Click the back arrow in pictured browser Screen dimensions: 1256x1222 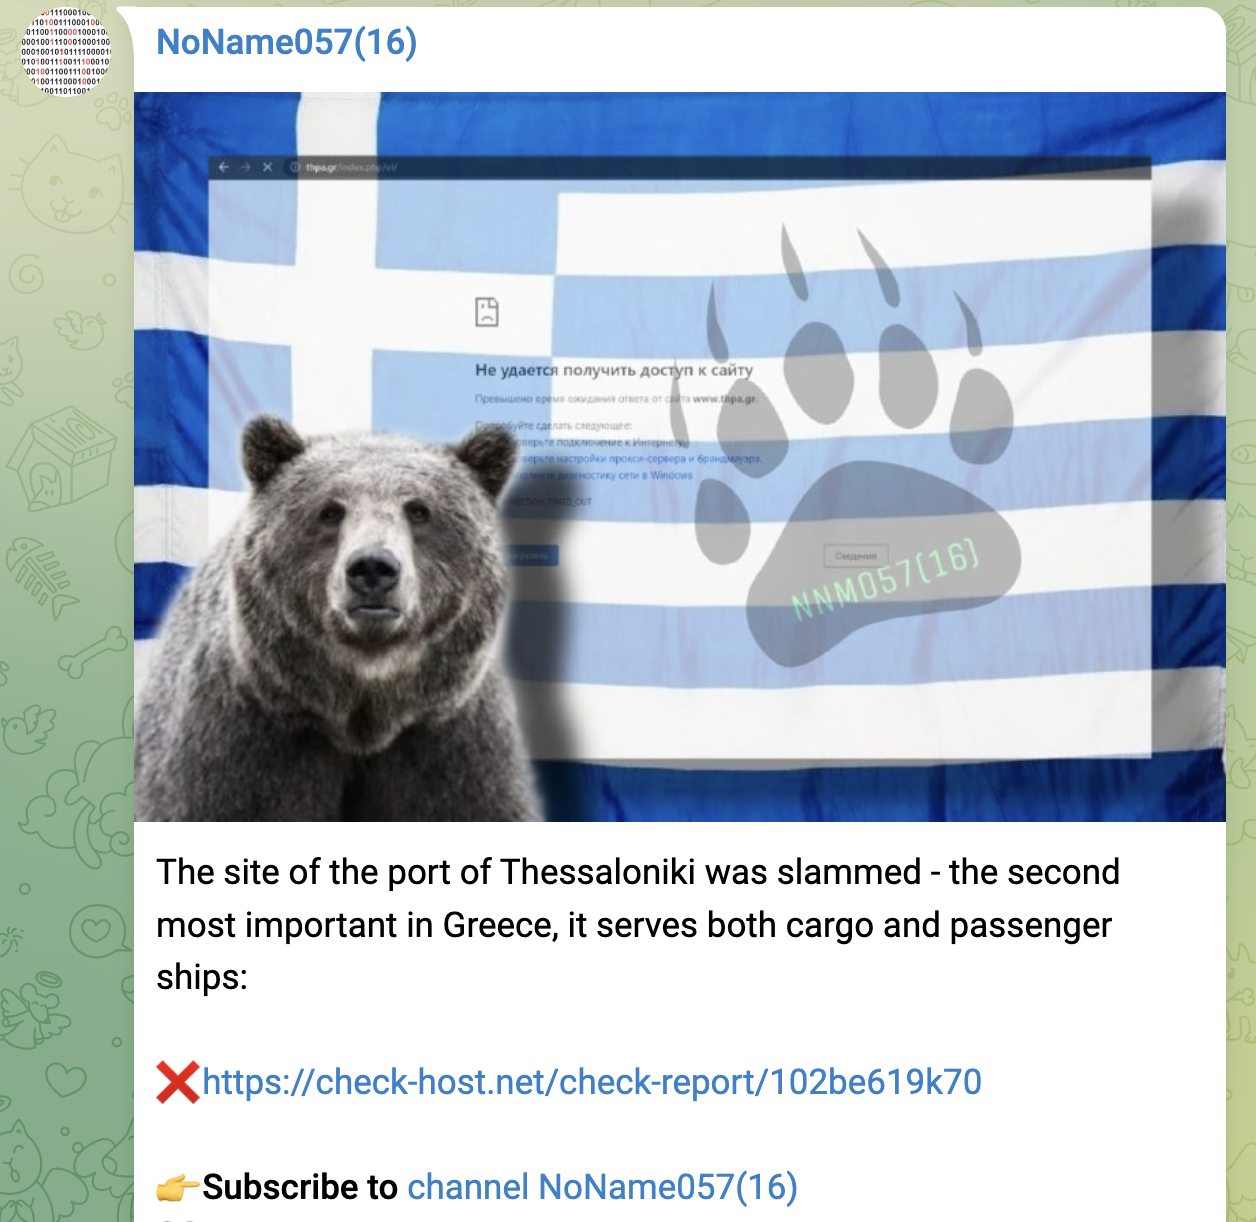224,167
